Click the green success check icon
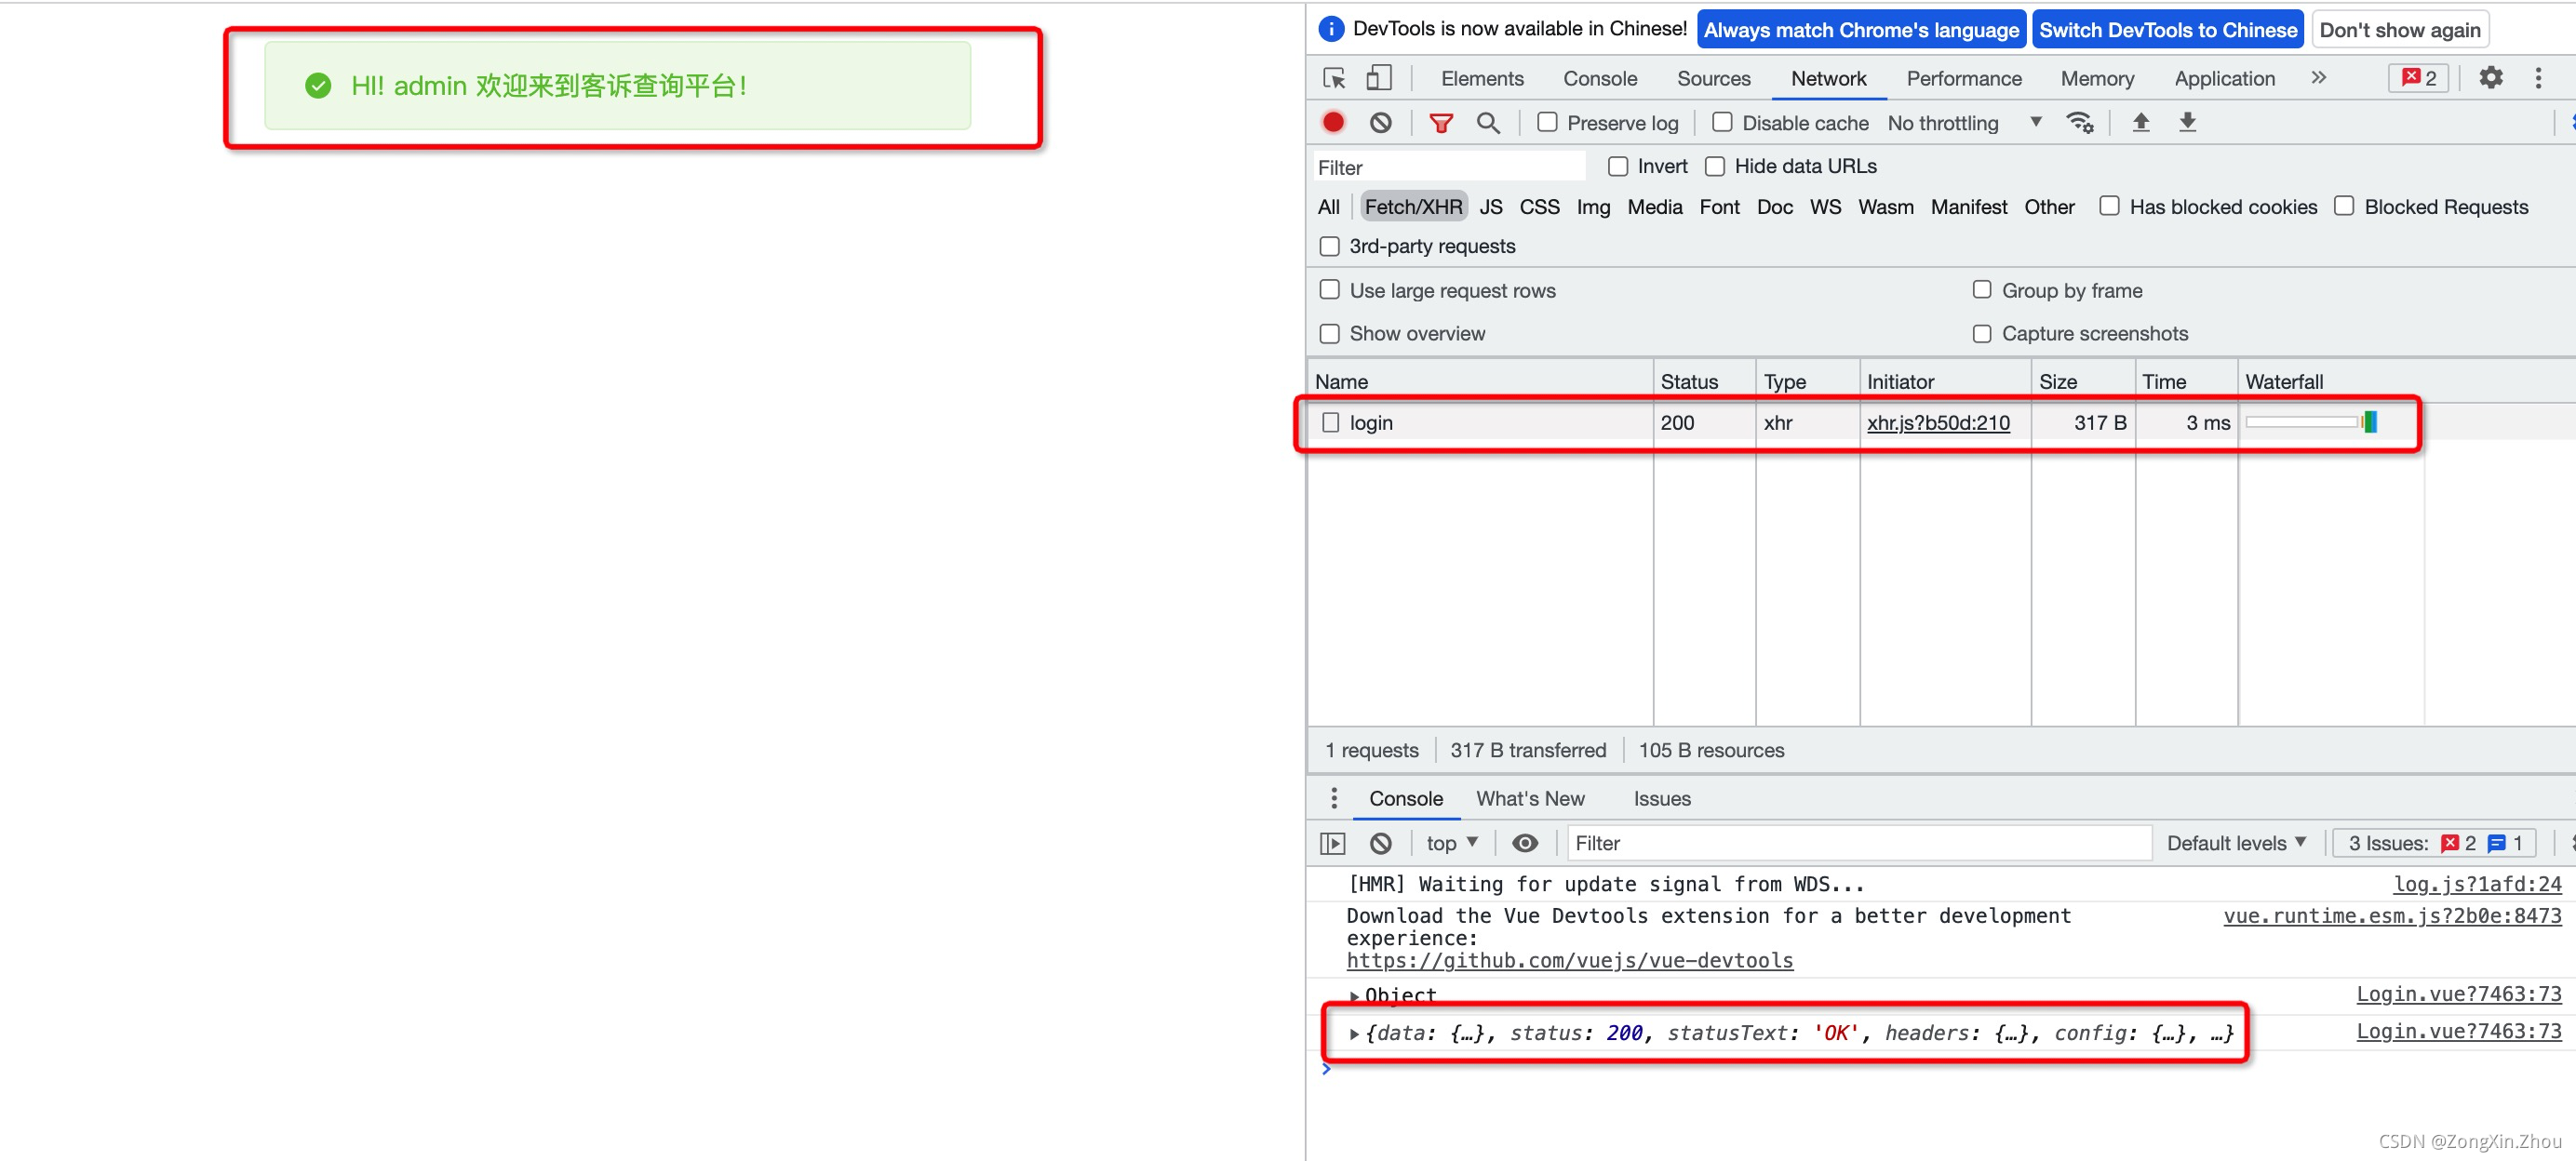The height and width of the screenshot is (1161, 2576). pos(318,86)
